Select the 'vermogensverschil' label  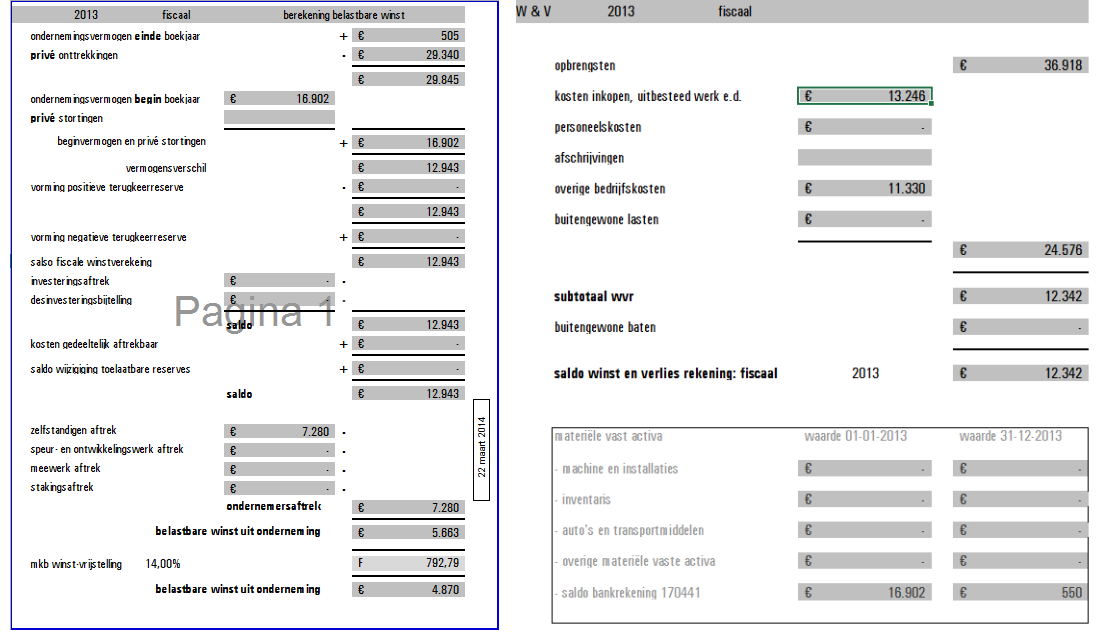(x=166, y=168)
